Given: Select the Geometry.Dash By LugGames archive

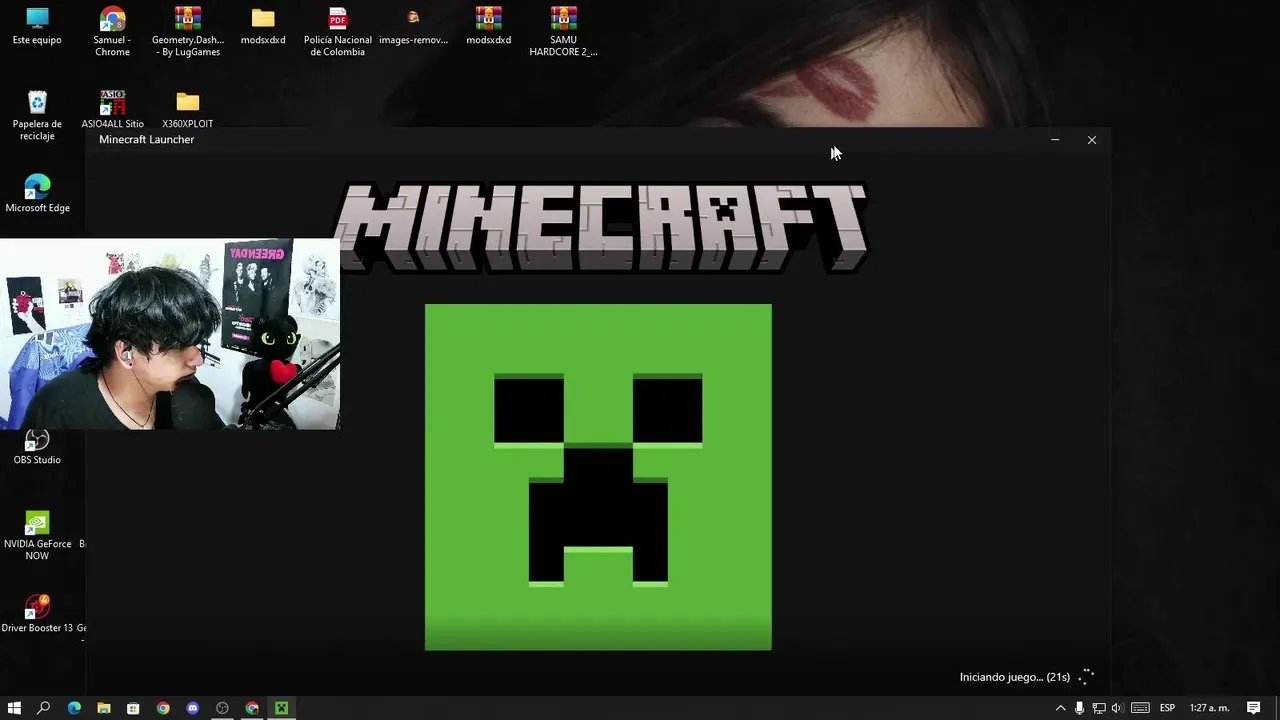Looking at the screenshot, I should click(x=188, y=32).
